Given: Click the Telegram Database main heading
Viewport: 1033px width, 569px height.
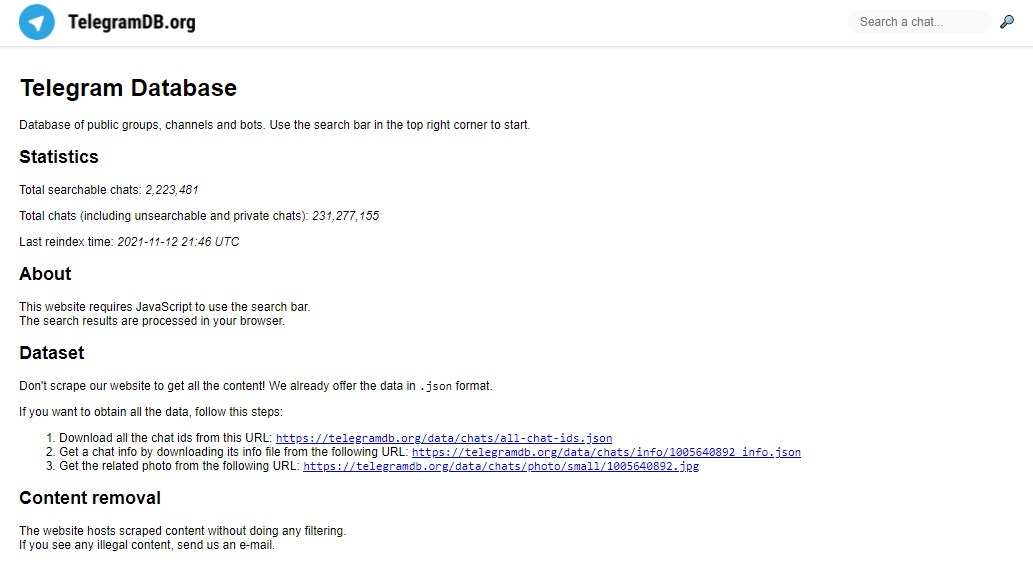Looking at the screenshot, I should click(x=128, y=88).
